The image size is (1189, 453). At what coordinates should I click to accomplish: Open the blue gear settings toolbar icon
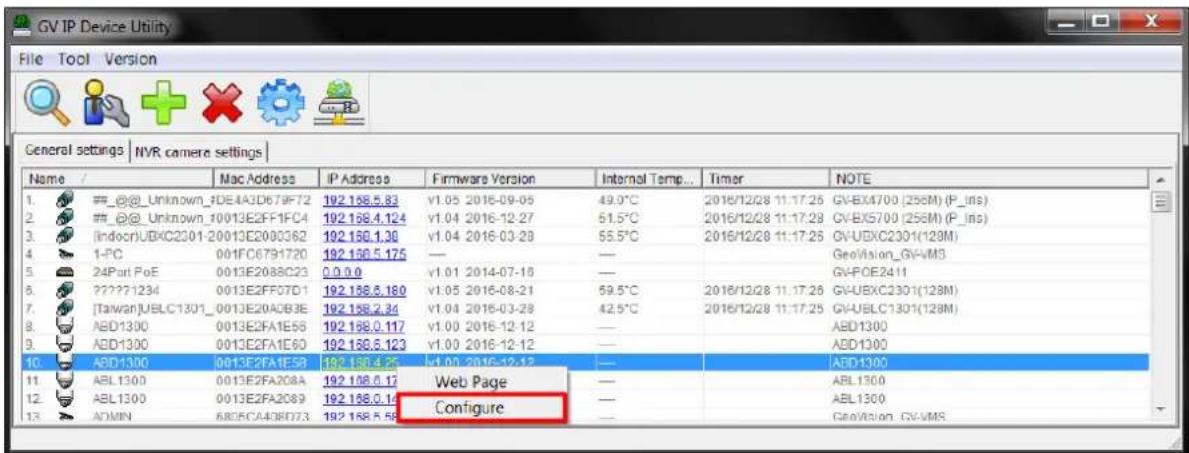coord(281,104)
